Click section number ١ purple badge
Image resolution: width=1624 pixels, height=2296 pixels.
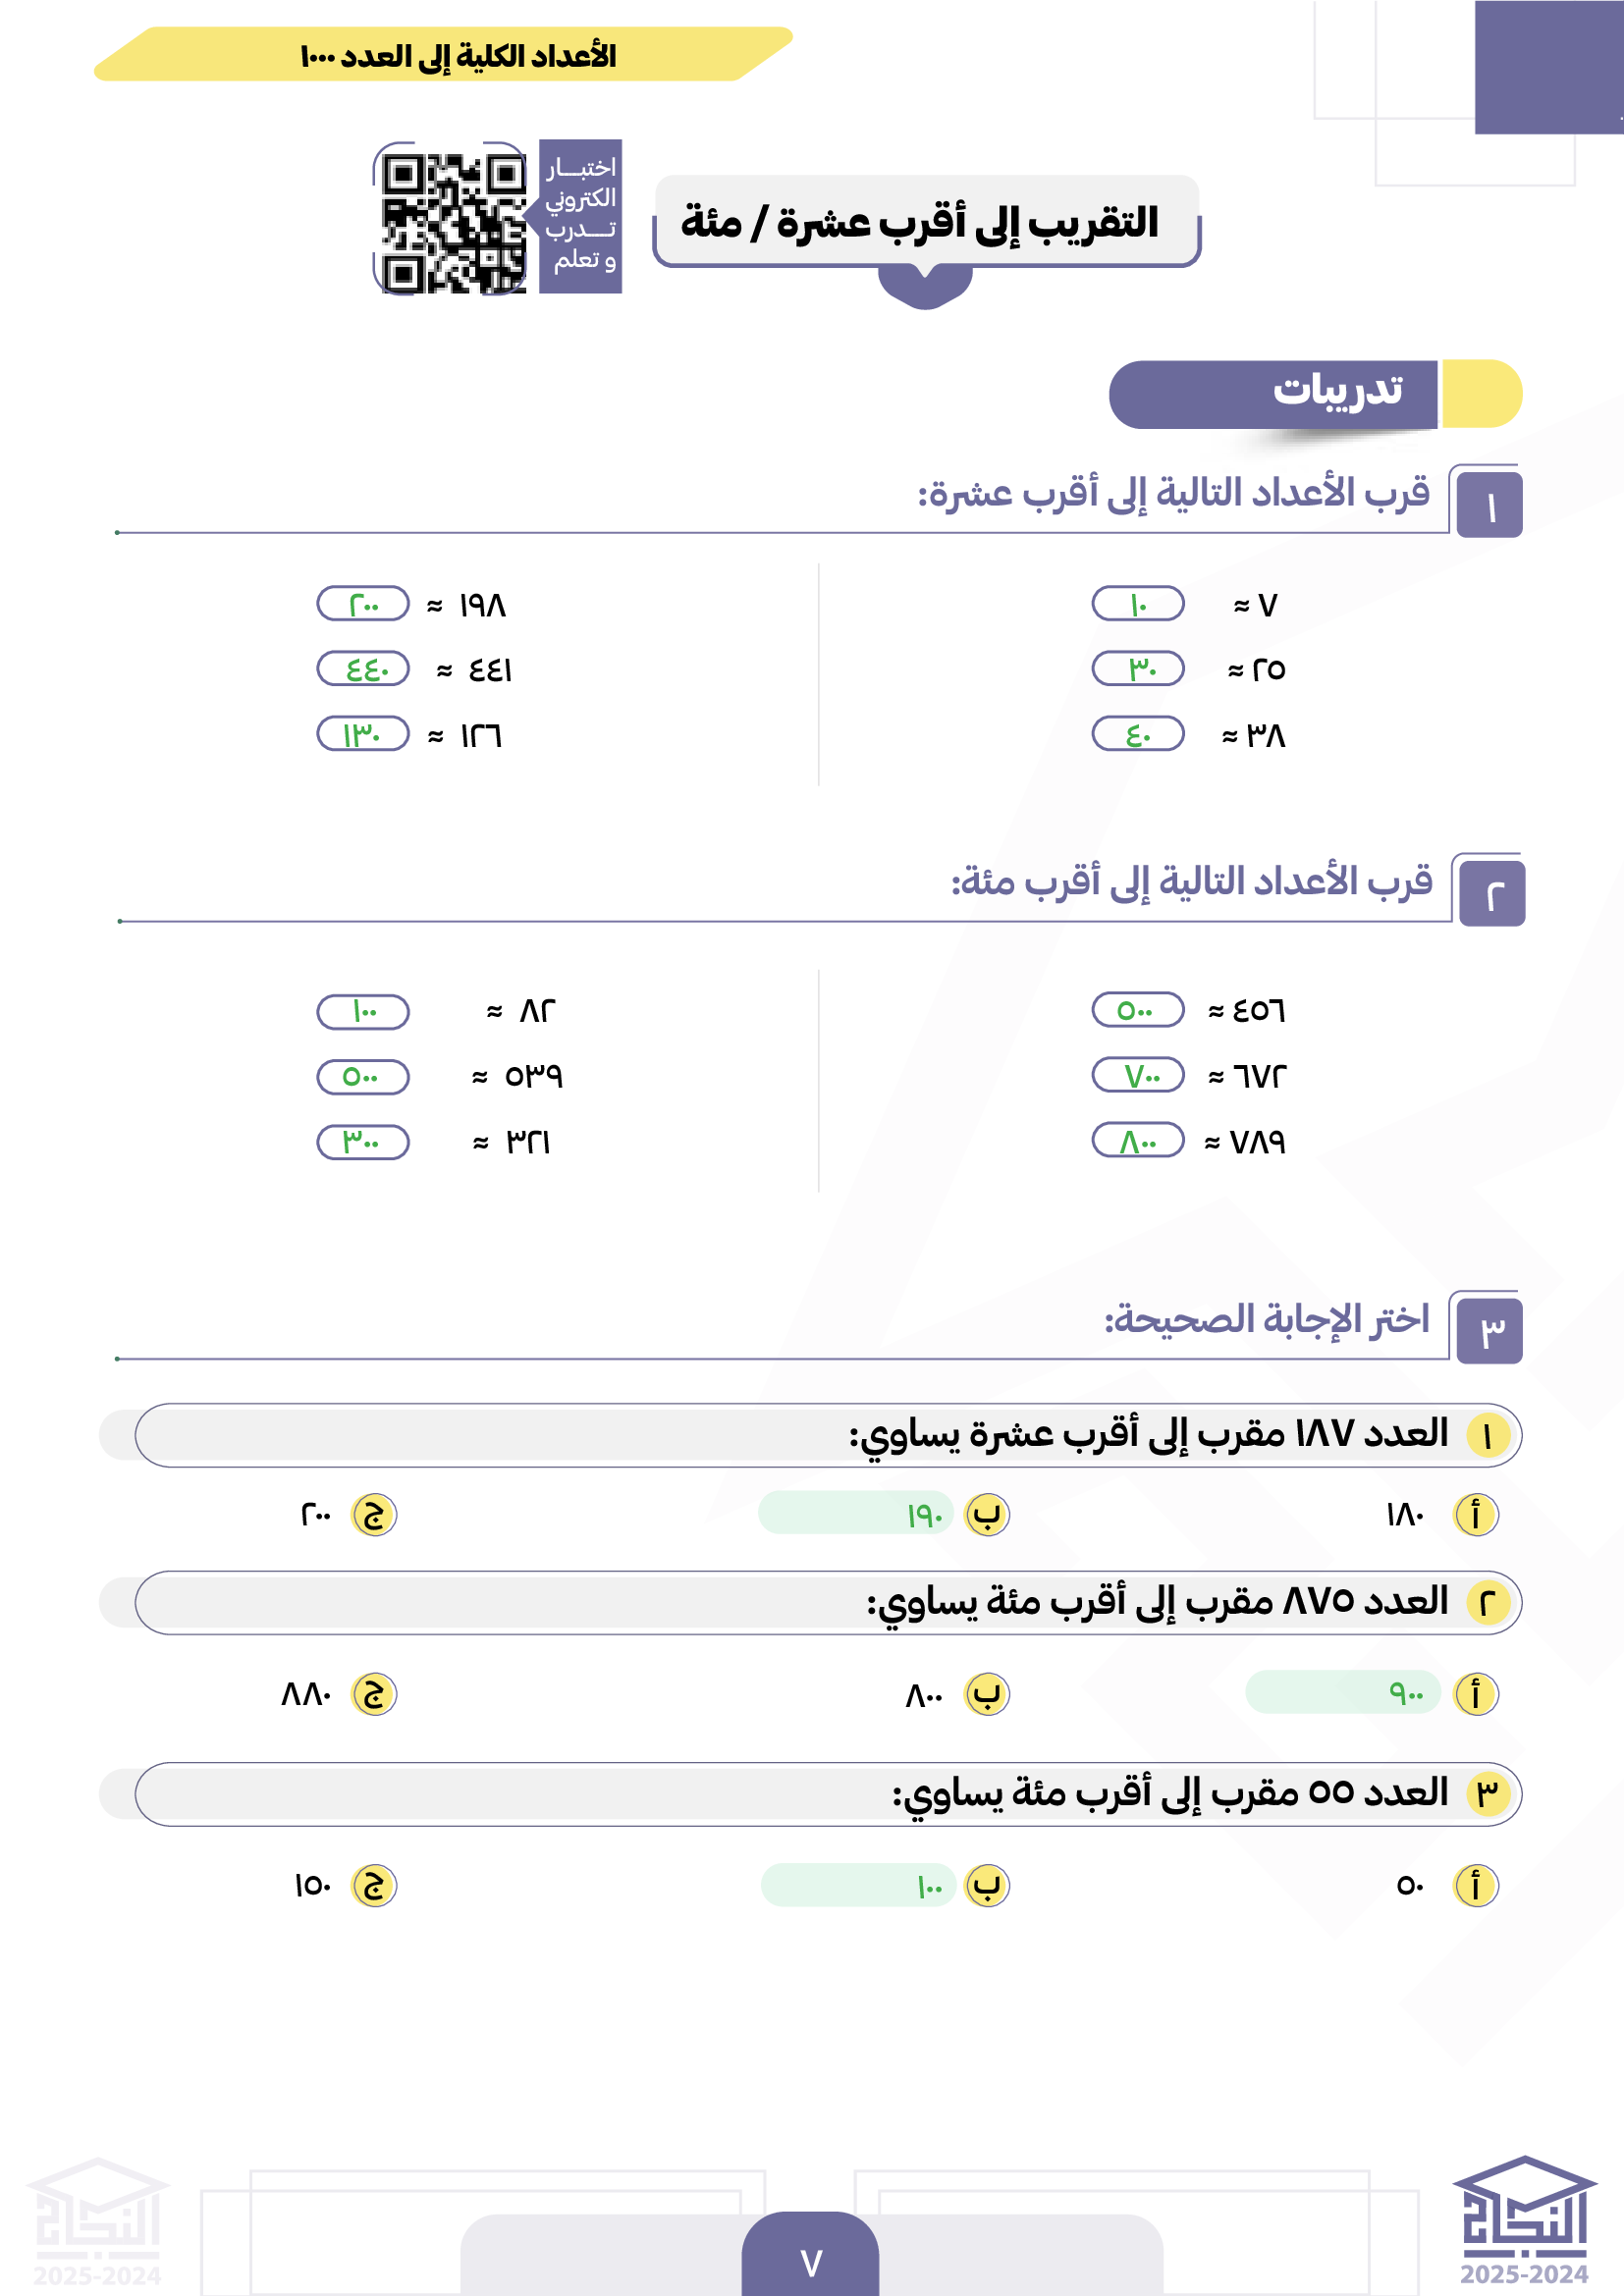tap(1488, 506)
